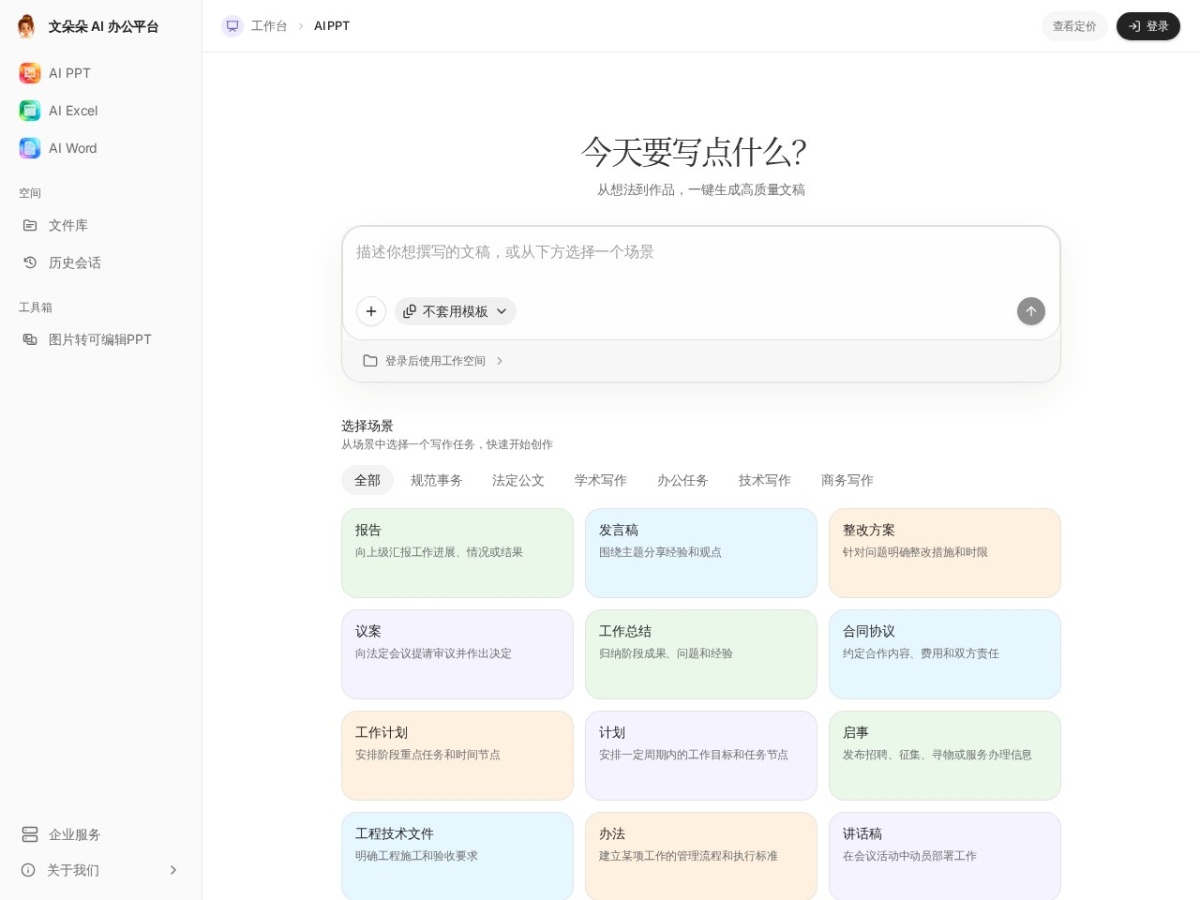Open the AI PPT sidebar icon
The width and height of the screenshot is (1200, 900).
(30, 73)
